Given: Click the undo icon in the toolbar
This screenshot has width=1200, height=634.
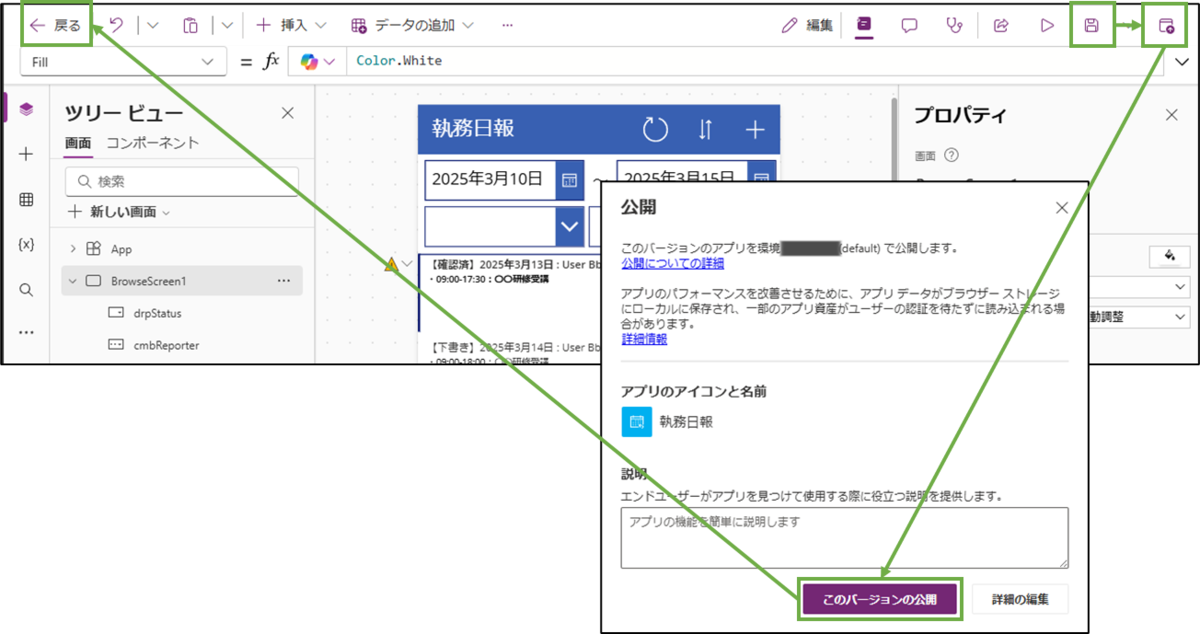Looking at the screenshot, I should pyautogui.click(x=117, y=25).
